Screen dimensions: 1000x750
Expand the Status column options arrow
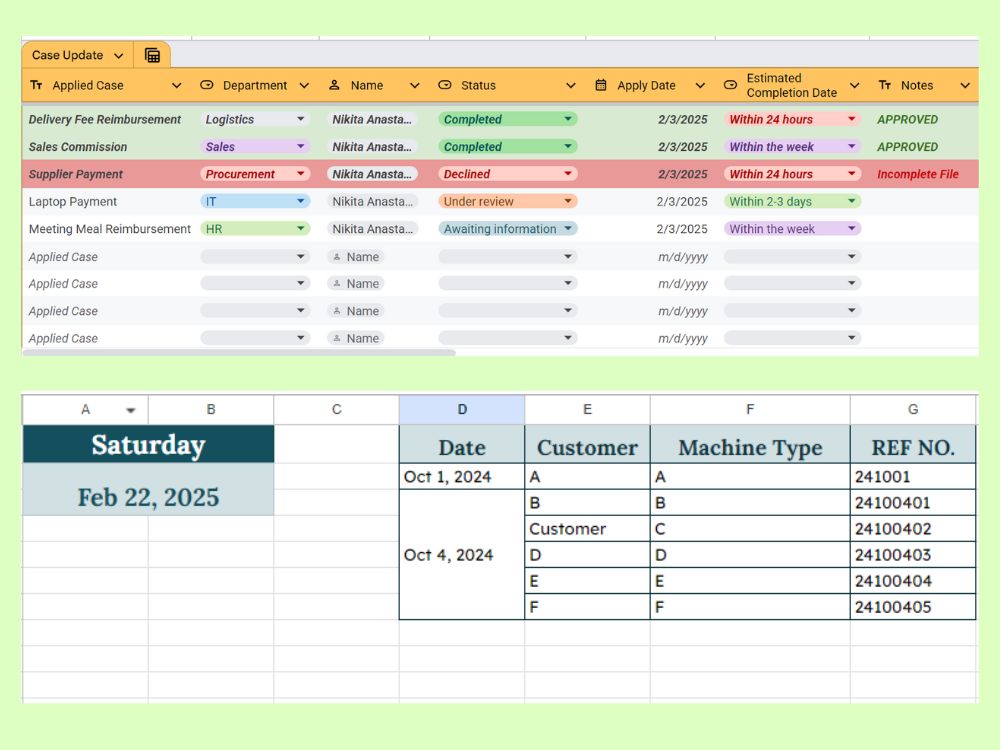point(571,85)
